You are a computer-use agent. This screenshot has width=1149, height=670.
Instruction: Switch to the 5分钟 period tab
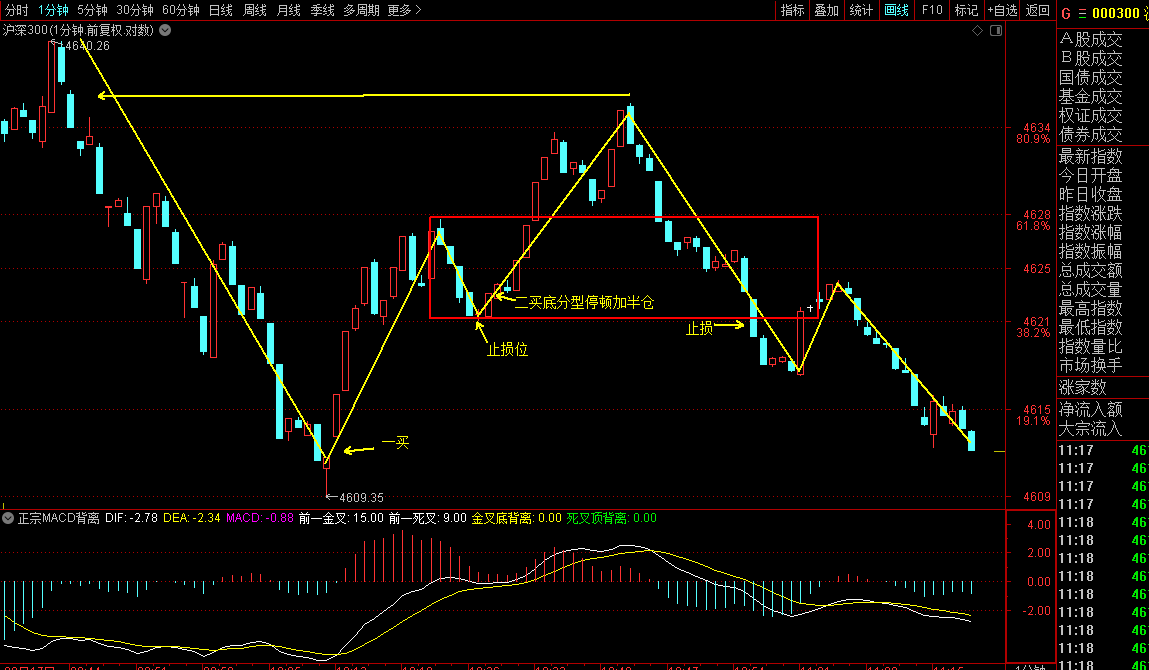click(x=92, y=10)
